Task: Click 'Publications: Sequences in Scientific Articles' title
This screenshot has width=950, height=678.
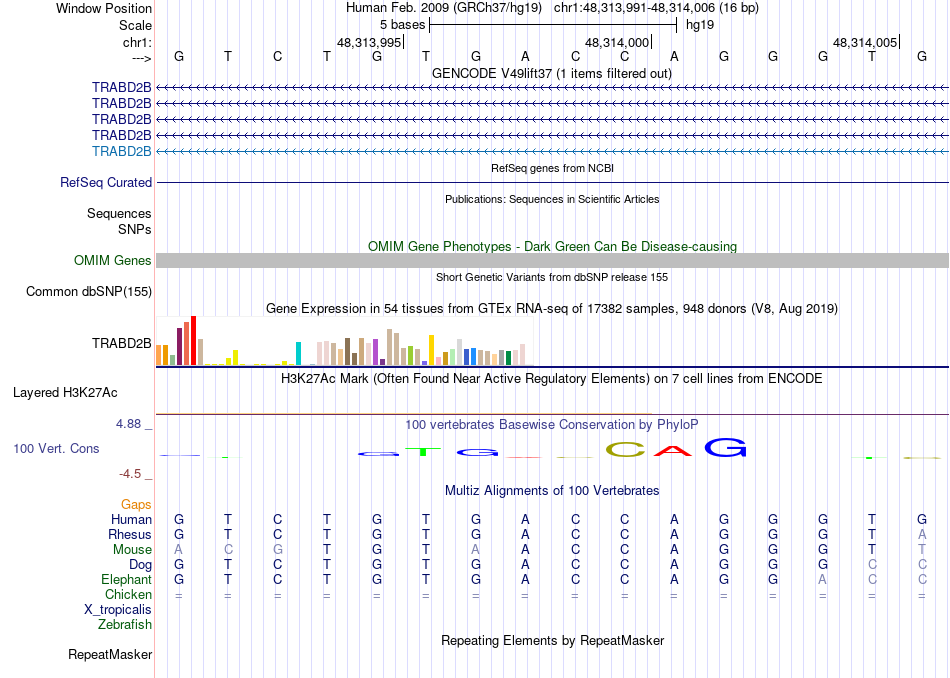Action: [x=552, y=199]
